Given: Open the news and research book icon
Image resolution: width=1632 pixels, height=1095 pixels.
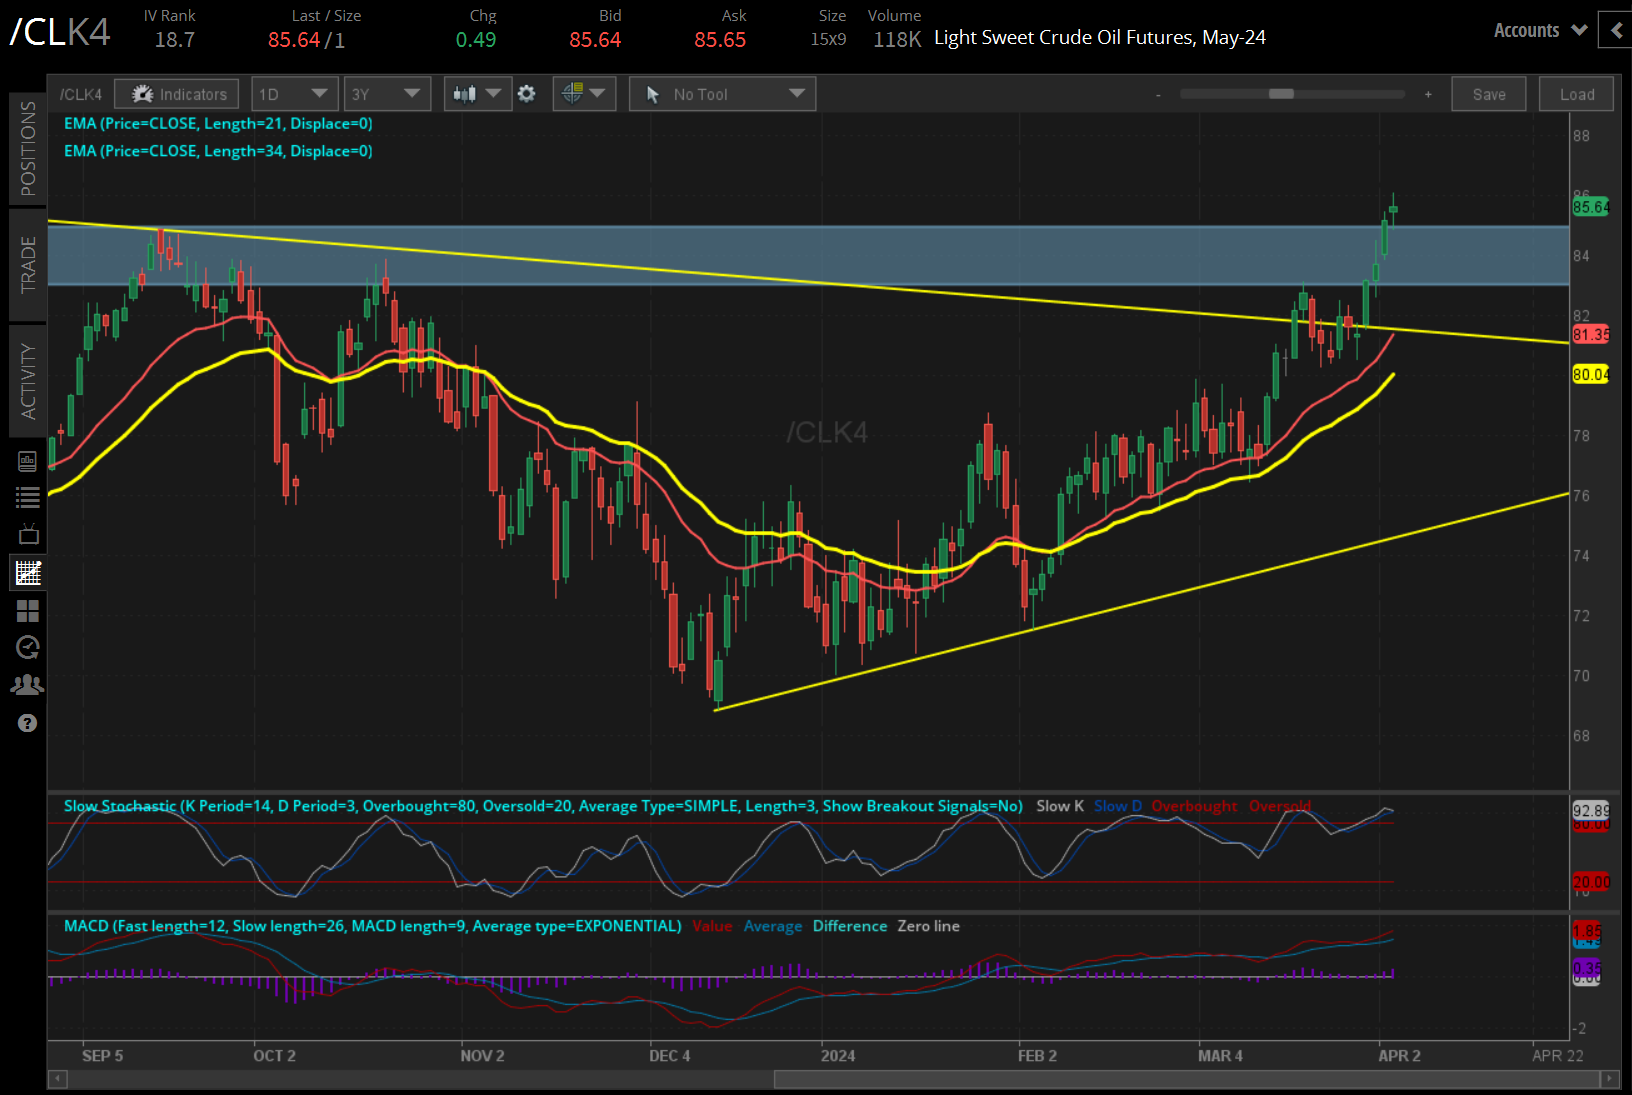Looking at the screenshot, I should (x=28, y=461).
